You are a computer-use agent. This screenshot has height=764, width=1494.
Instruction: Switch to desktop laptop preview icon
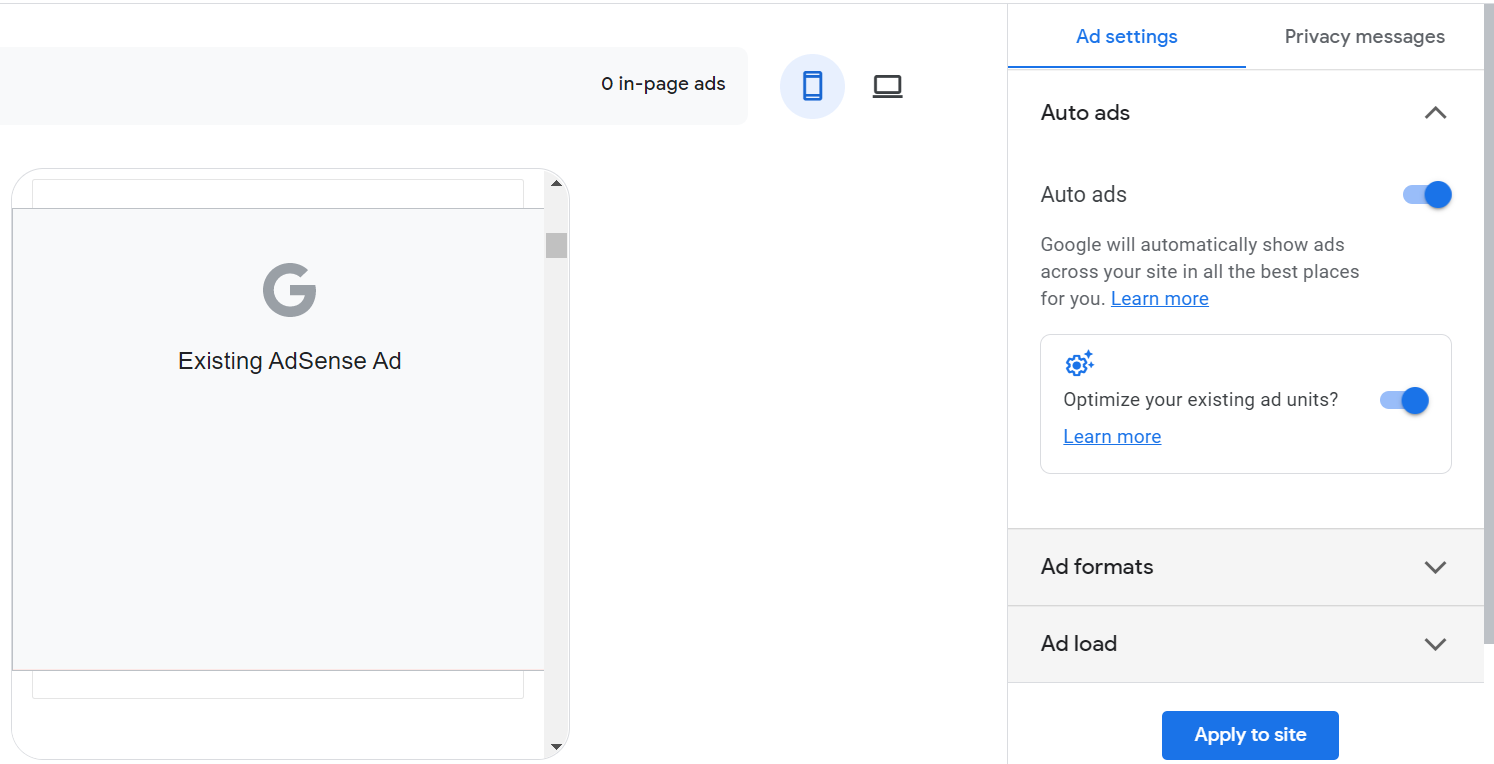(887, 87)
